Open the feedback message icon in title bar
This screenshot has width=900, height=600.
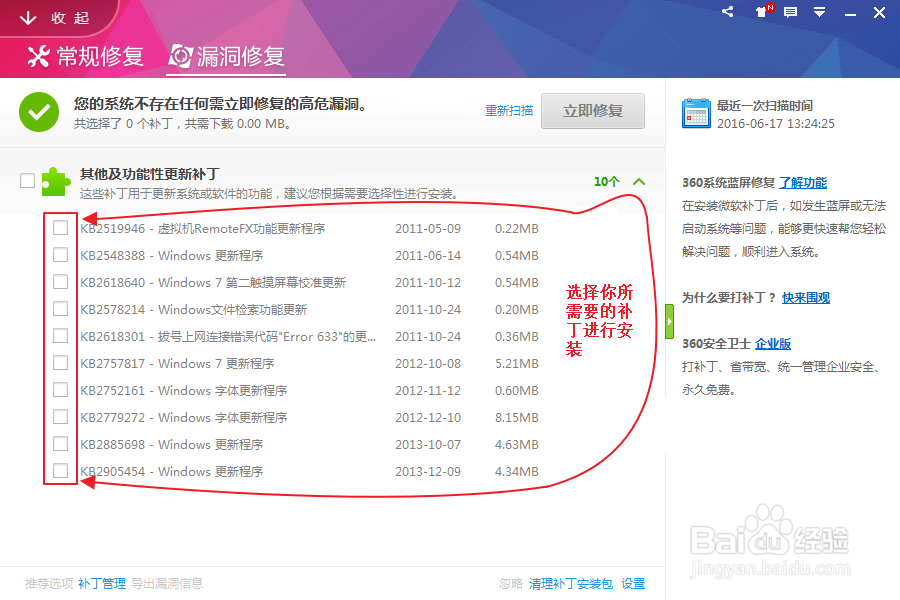(x=790, y=12)
